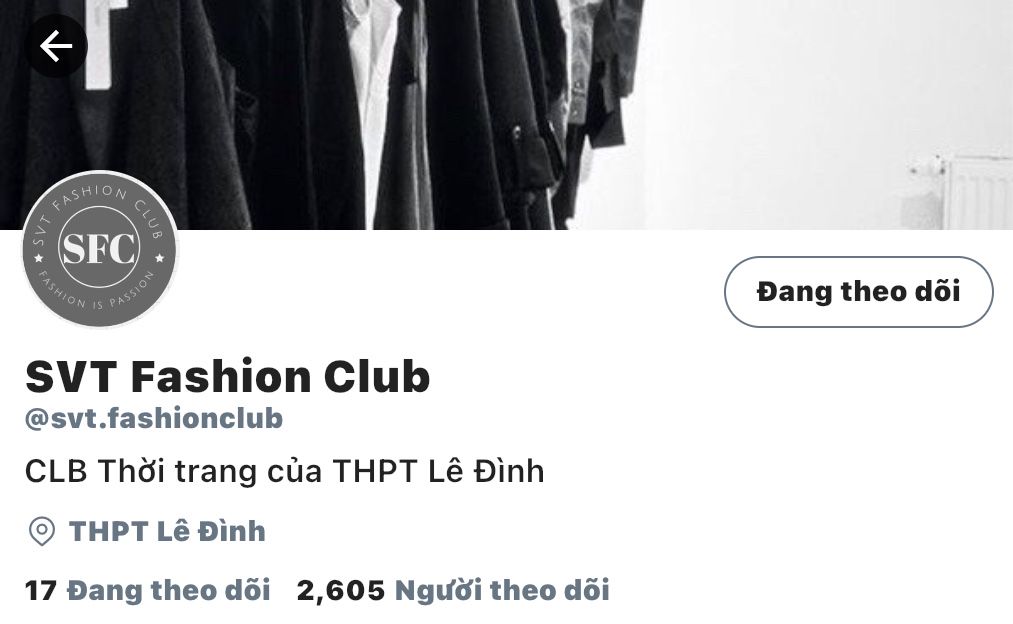Click the 2,605 follower count number
Viewport: 1013px width, 624px height.
(x=340, y=590)
